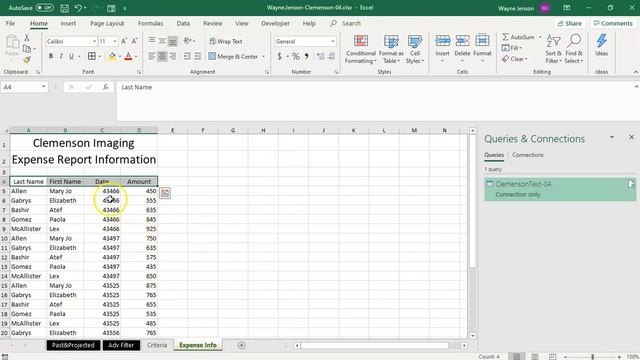Image resolution: width=640 pixels, height=360 pixels.
Task: Switch to the Developer tab
Action: tap(275, 23)
